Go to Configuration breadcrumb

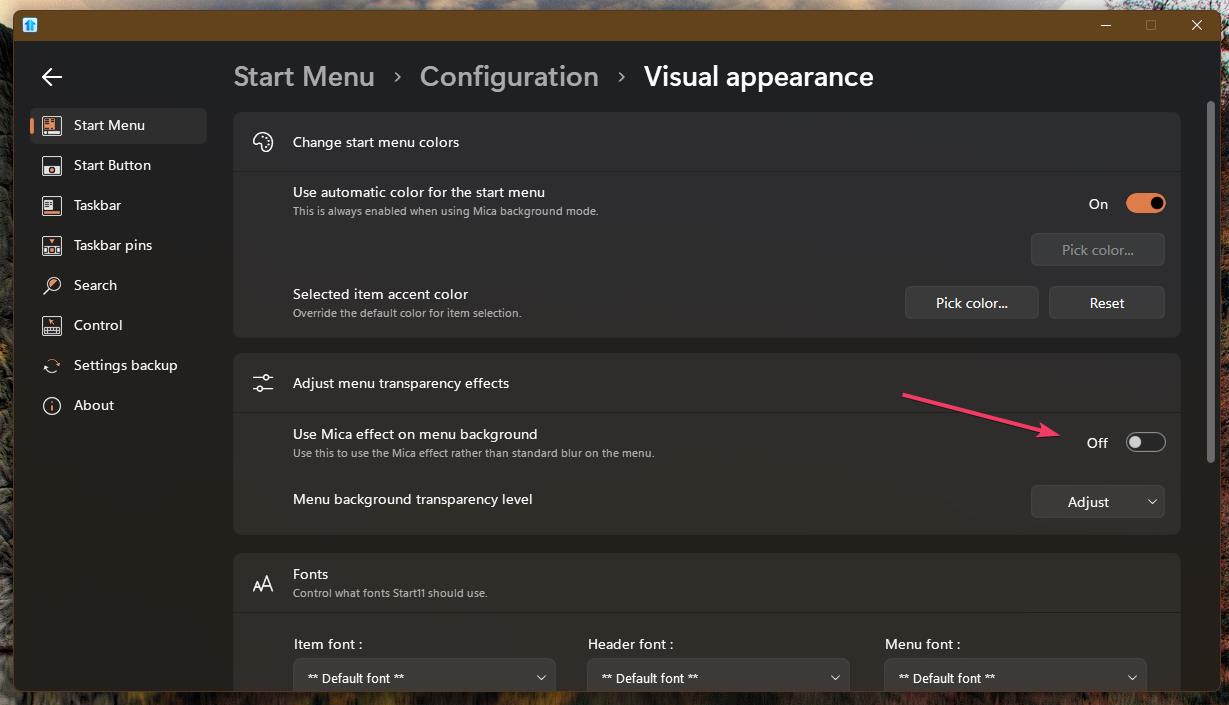509,77
